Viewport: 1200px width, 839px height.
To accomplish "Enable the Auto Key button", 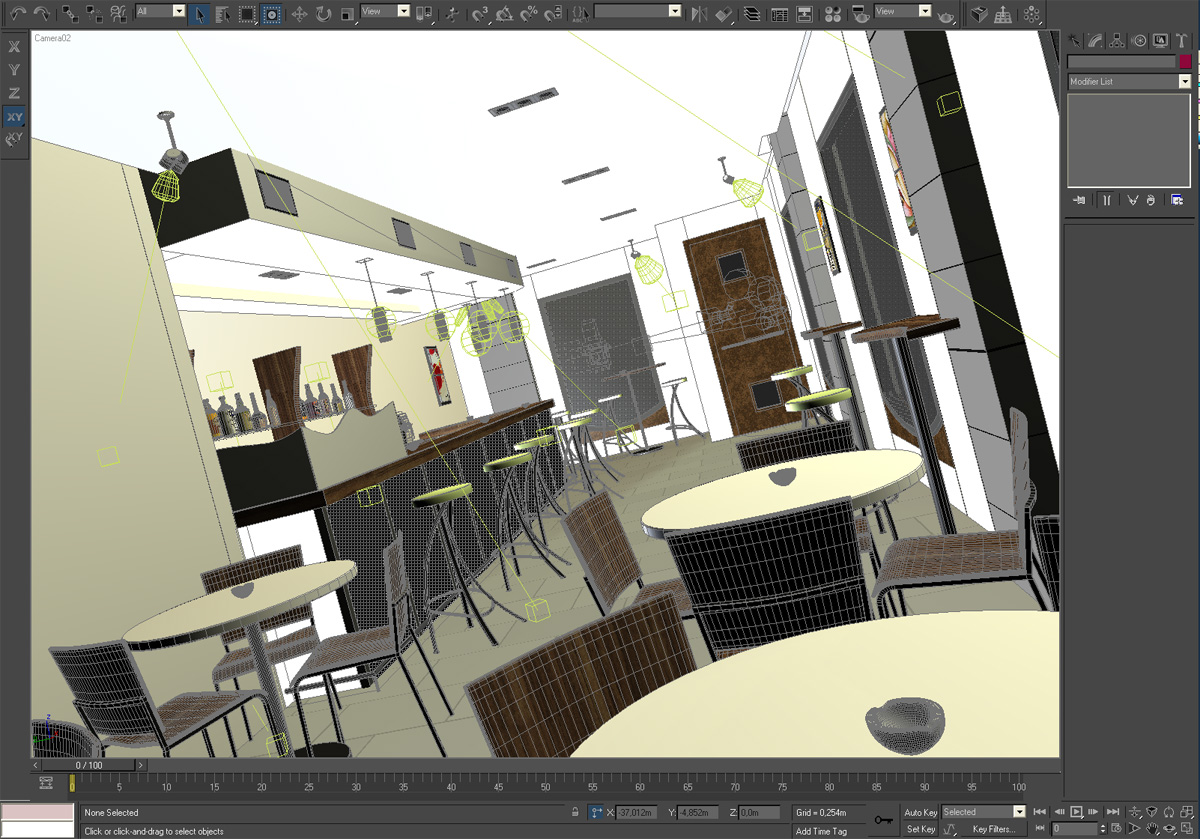I will point(920,812).
